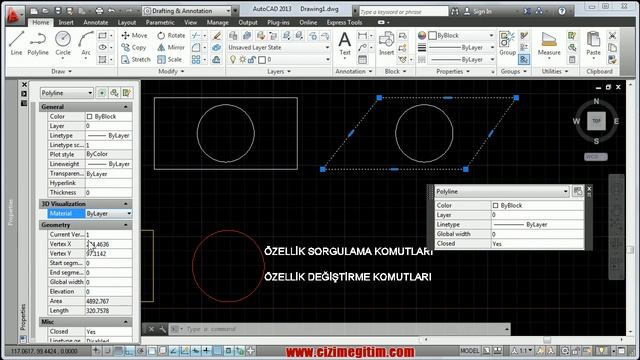Screen dimensions: 640x360
Task: Open the Unsaved Layer State dropdown
Action: tap(279, 47)
